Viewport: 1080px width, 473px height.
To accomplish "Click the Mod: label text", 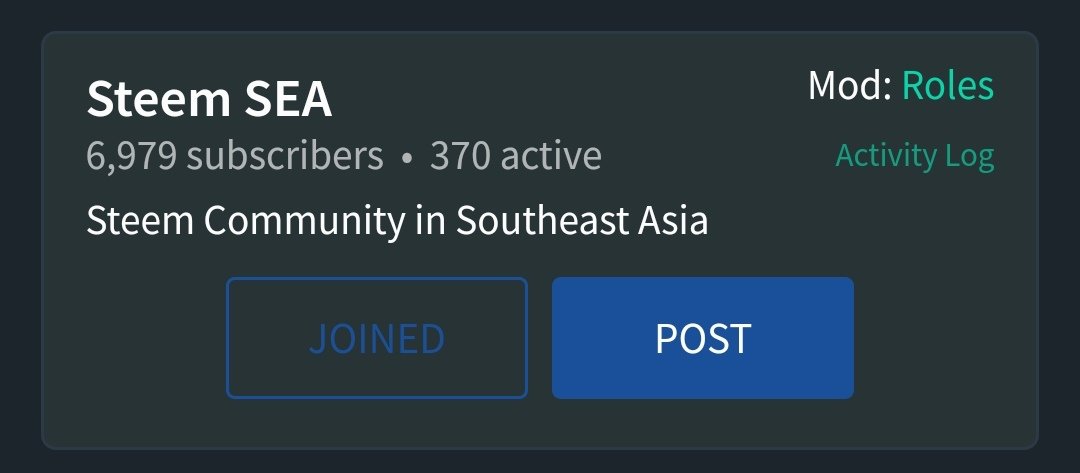I will tap(850, 86).
